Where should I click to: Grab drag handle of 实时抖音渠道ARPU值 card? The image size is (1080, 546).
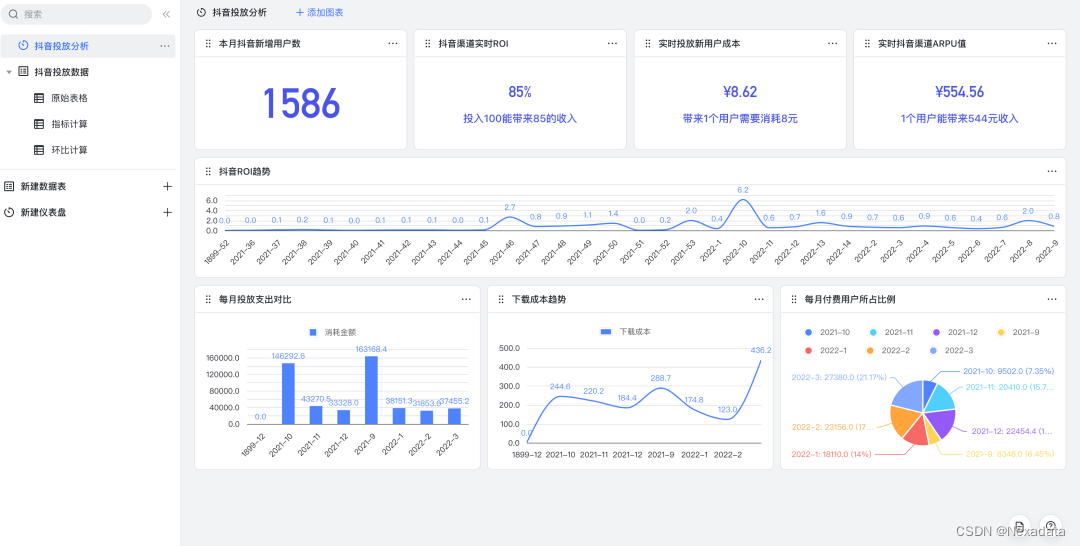pos(867,43)
